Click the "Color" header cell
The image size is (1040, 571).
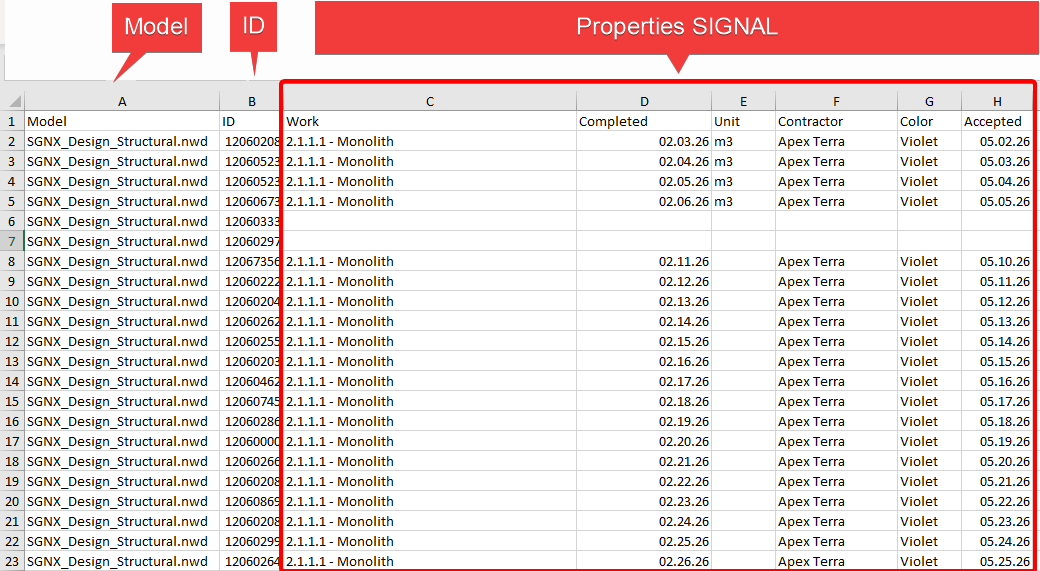coord(929,121)
